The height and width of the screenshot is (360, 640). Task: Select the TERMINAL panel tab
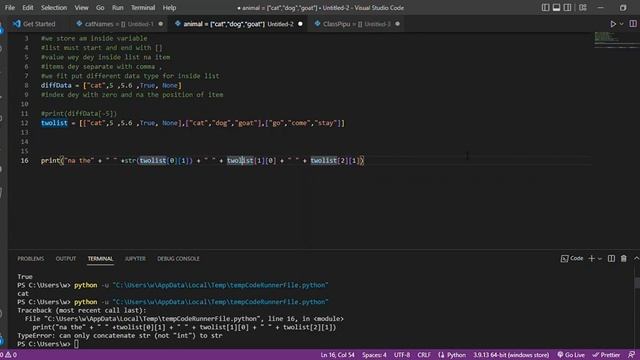pyautogui.click(x=100, y=259)
